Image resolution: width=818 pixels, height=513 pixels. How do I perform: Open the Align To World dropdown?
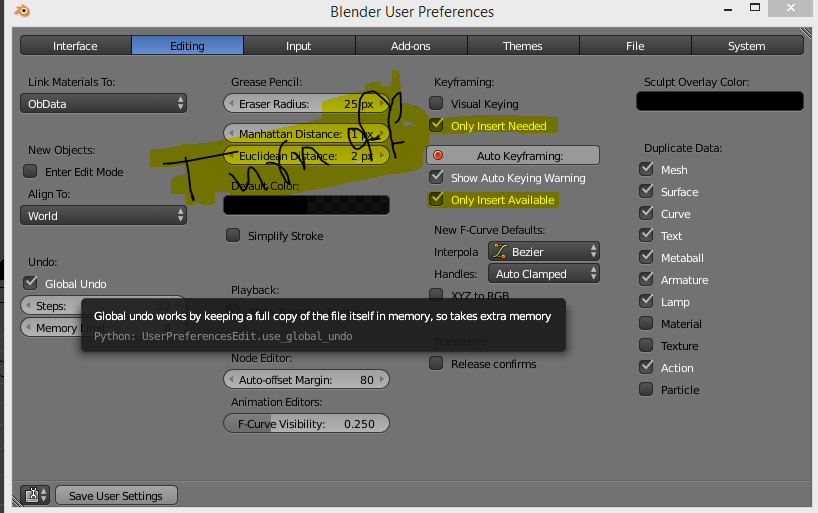103,216
